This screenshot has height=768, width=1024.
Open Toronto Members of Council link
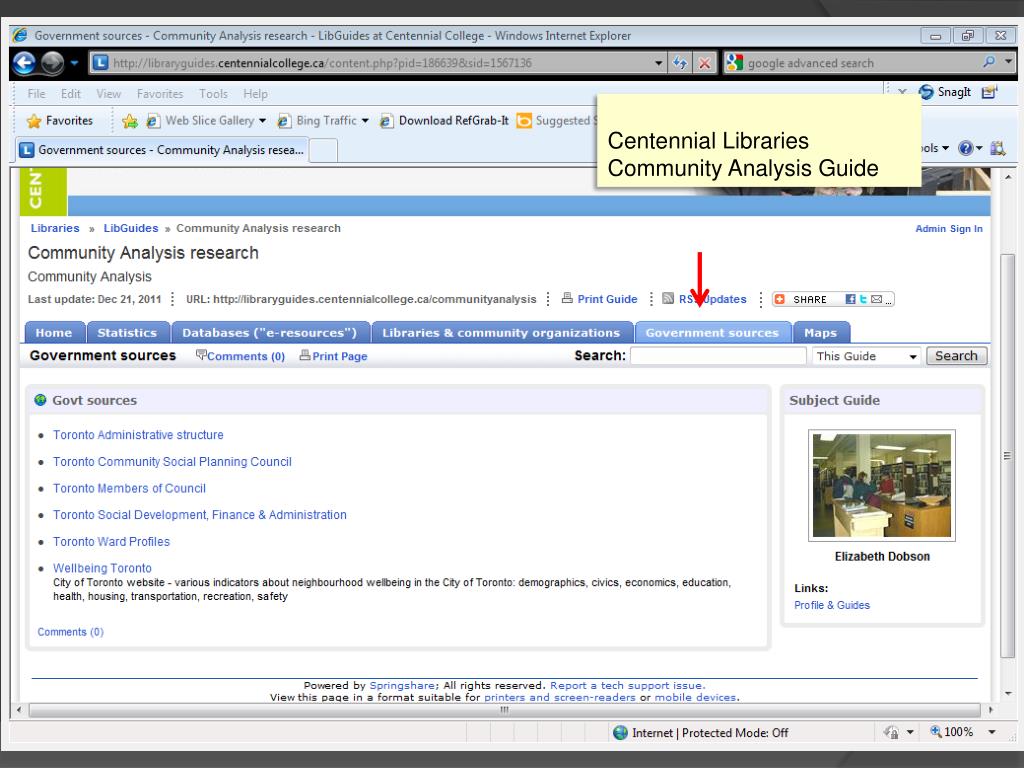129,488
